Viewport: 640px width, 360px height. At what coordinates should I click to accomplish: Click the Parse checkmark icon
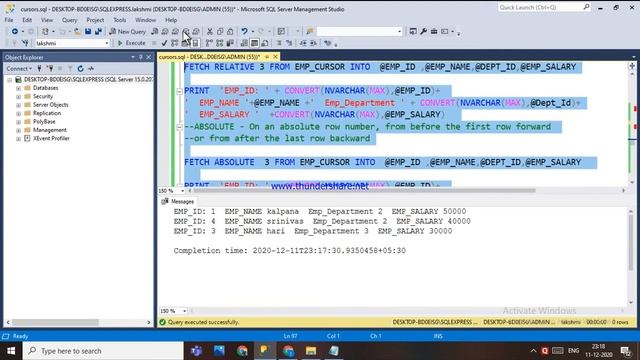pyautogui.click(x=164, y=43)
